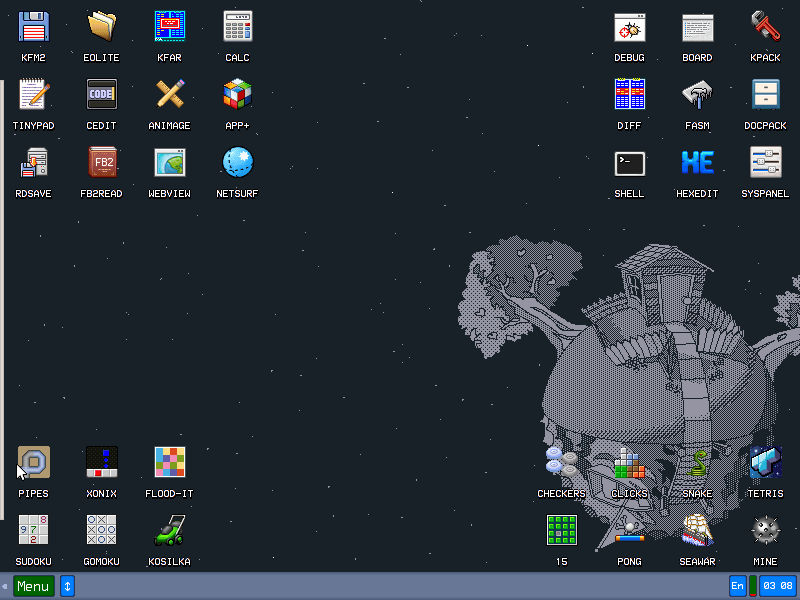Open HEXEDIT icon
The width and height of the screenshot is (800, 600).
[x=697, y=163]
